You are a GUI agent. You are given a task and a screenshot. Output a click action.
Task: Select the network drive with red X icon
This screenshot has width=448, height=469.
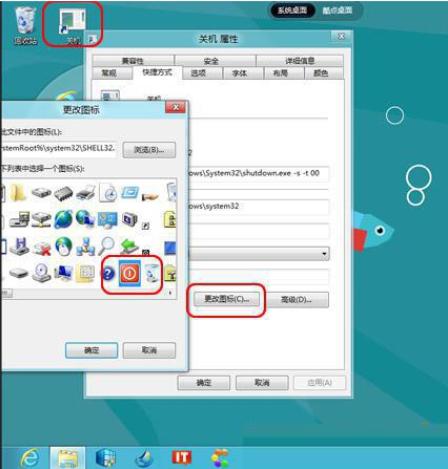click(x=41, y=248)
